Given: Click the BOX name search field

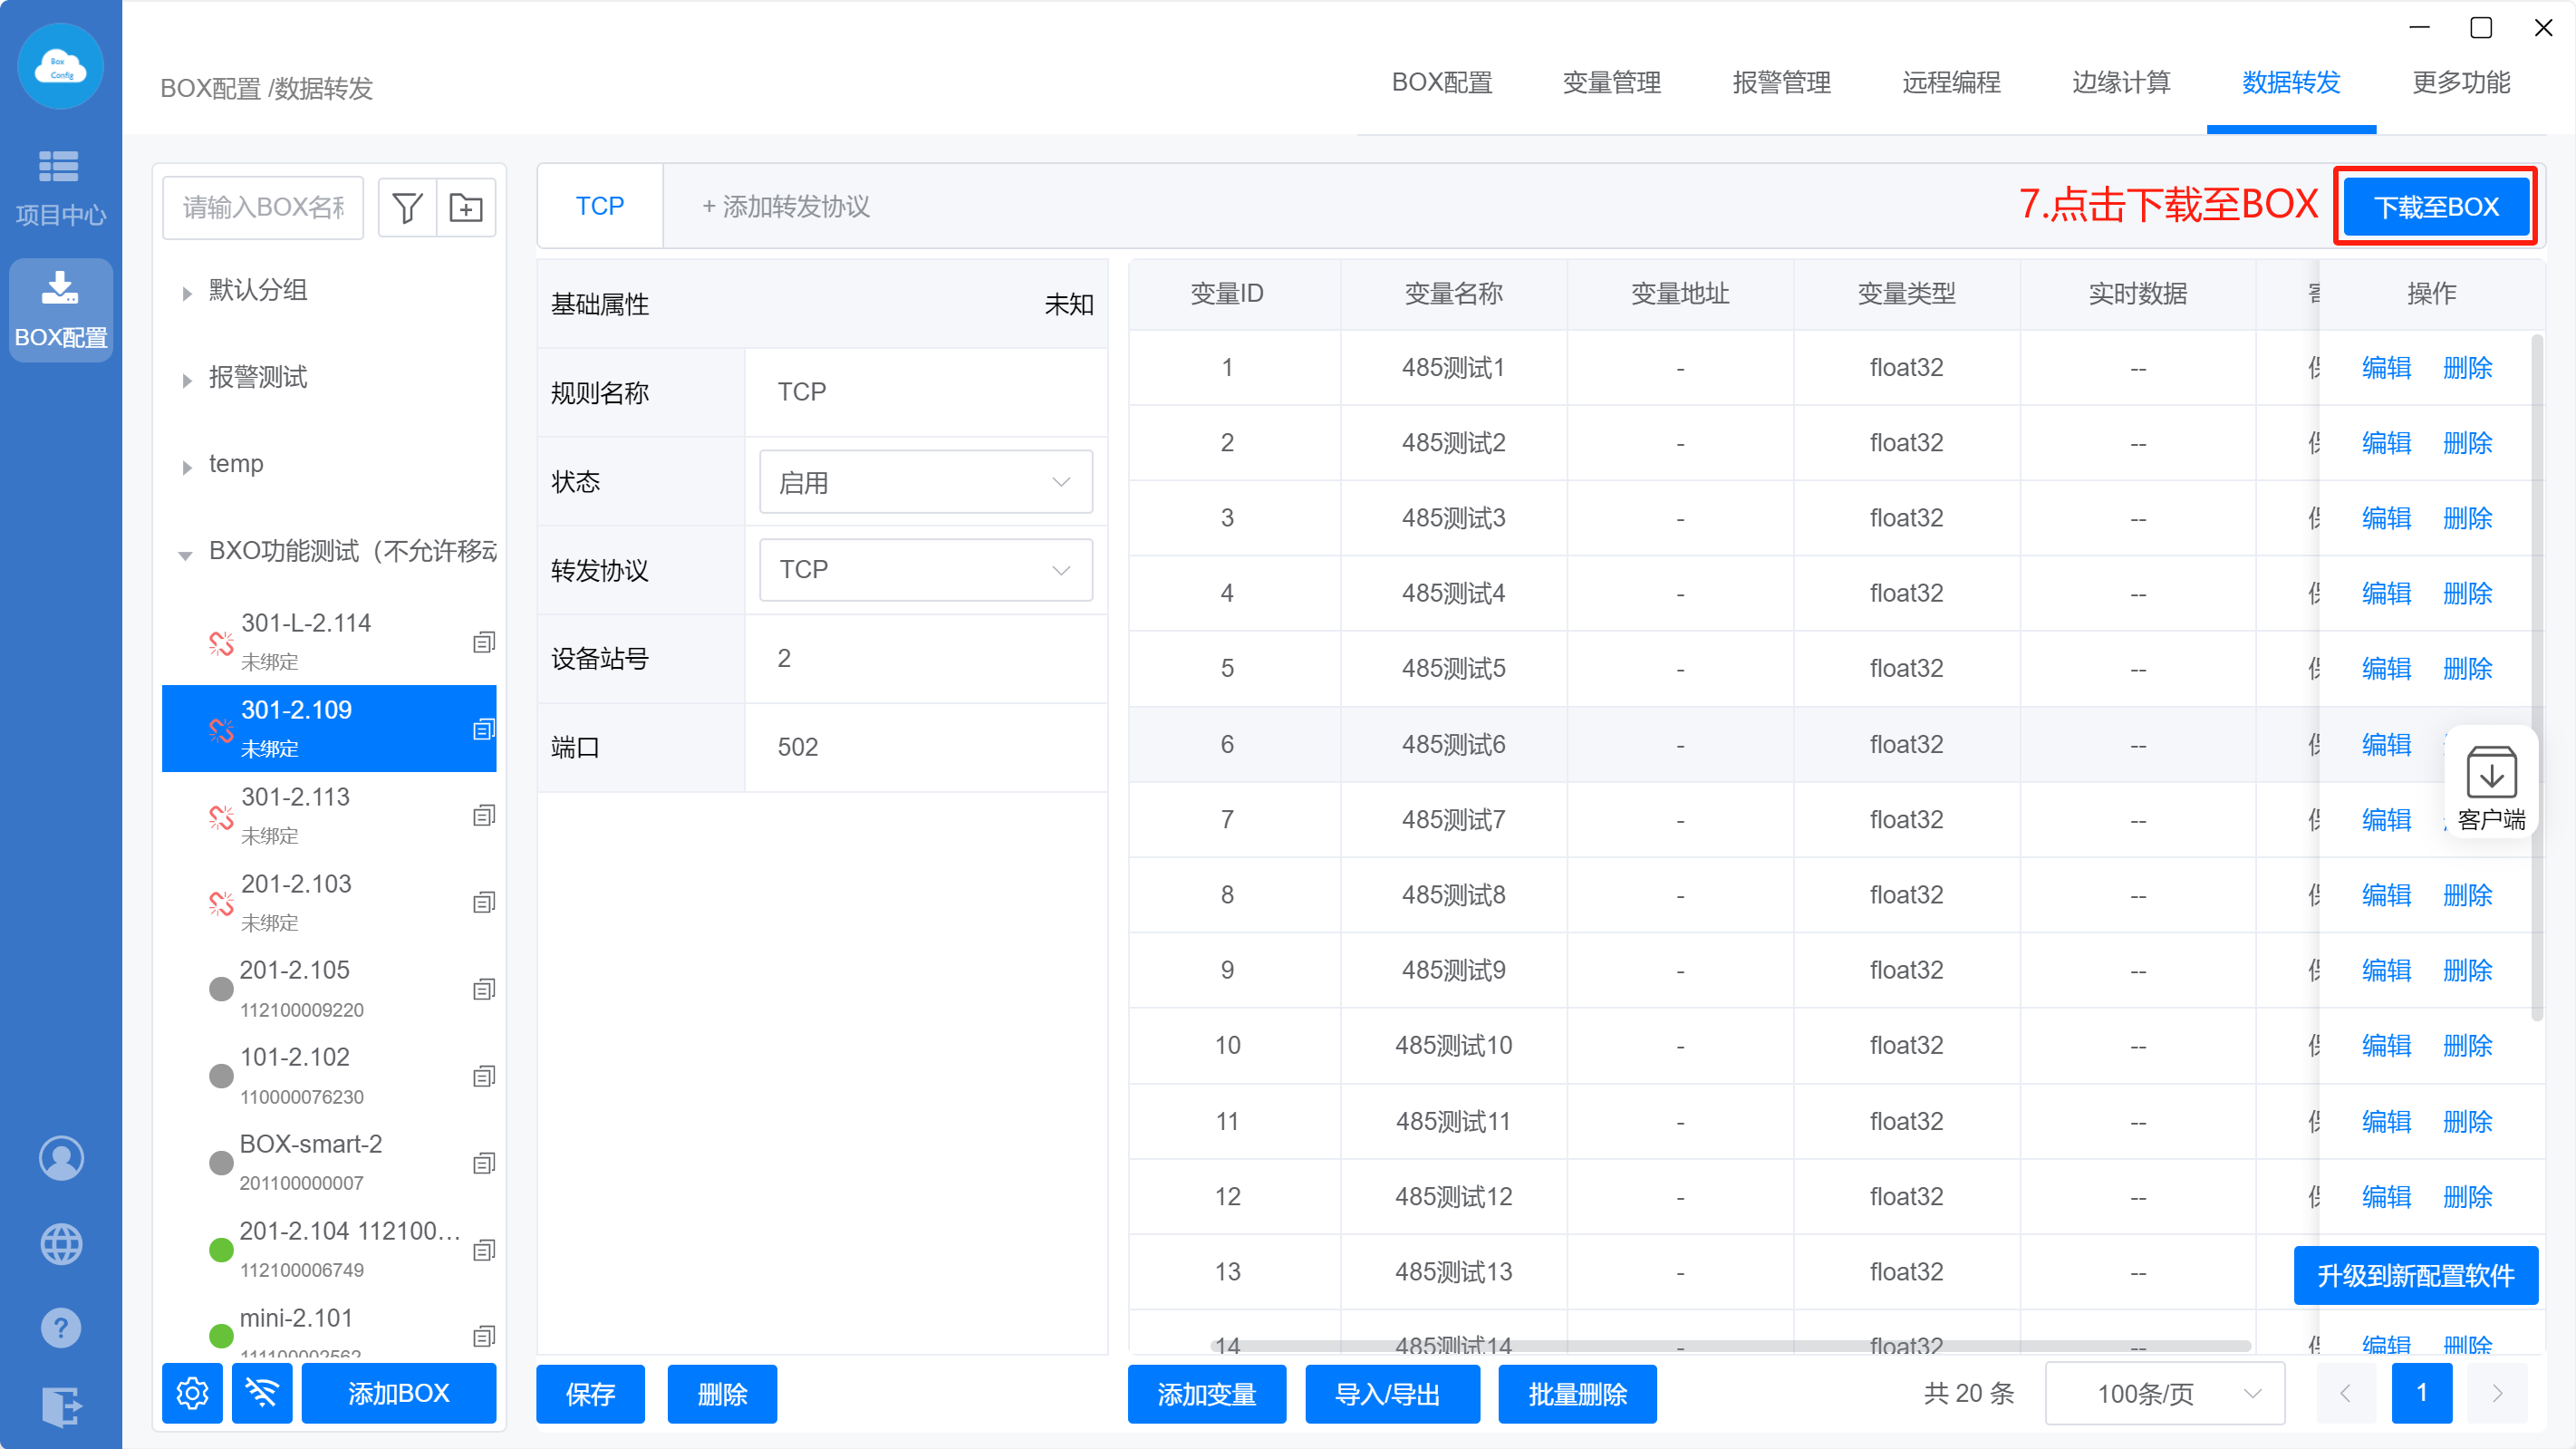Looking at the screenshot, I should (x=263, y=208).
